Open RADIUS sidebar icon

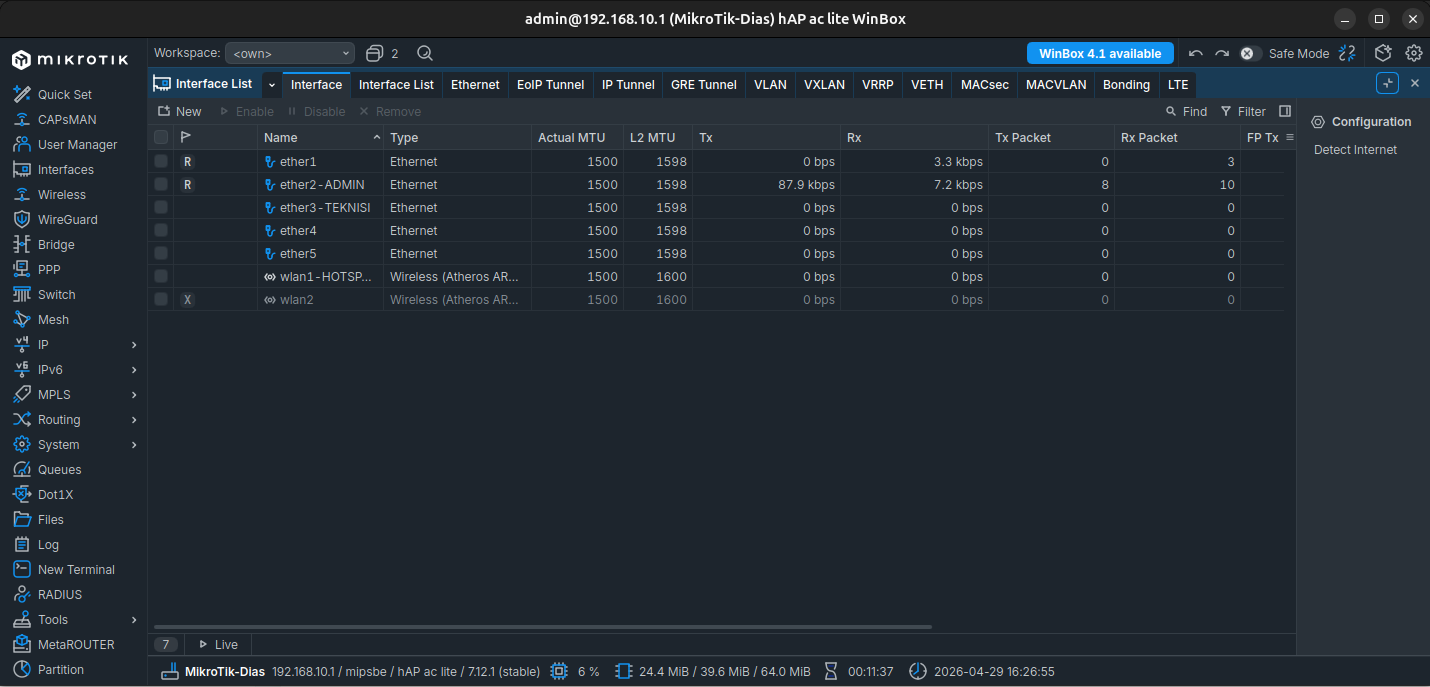22,594
